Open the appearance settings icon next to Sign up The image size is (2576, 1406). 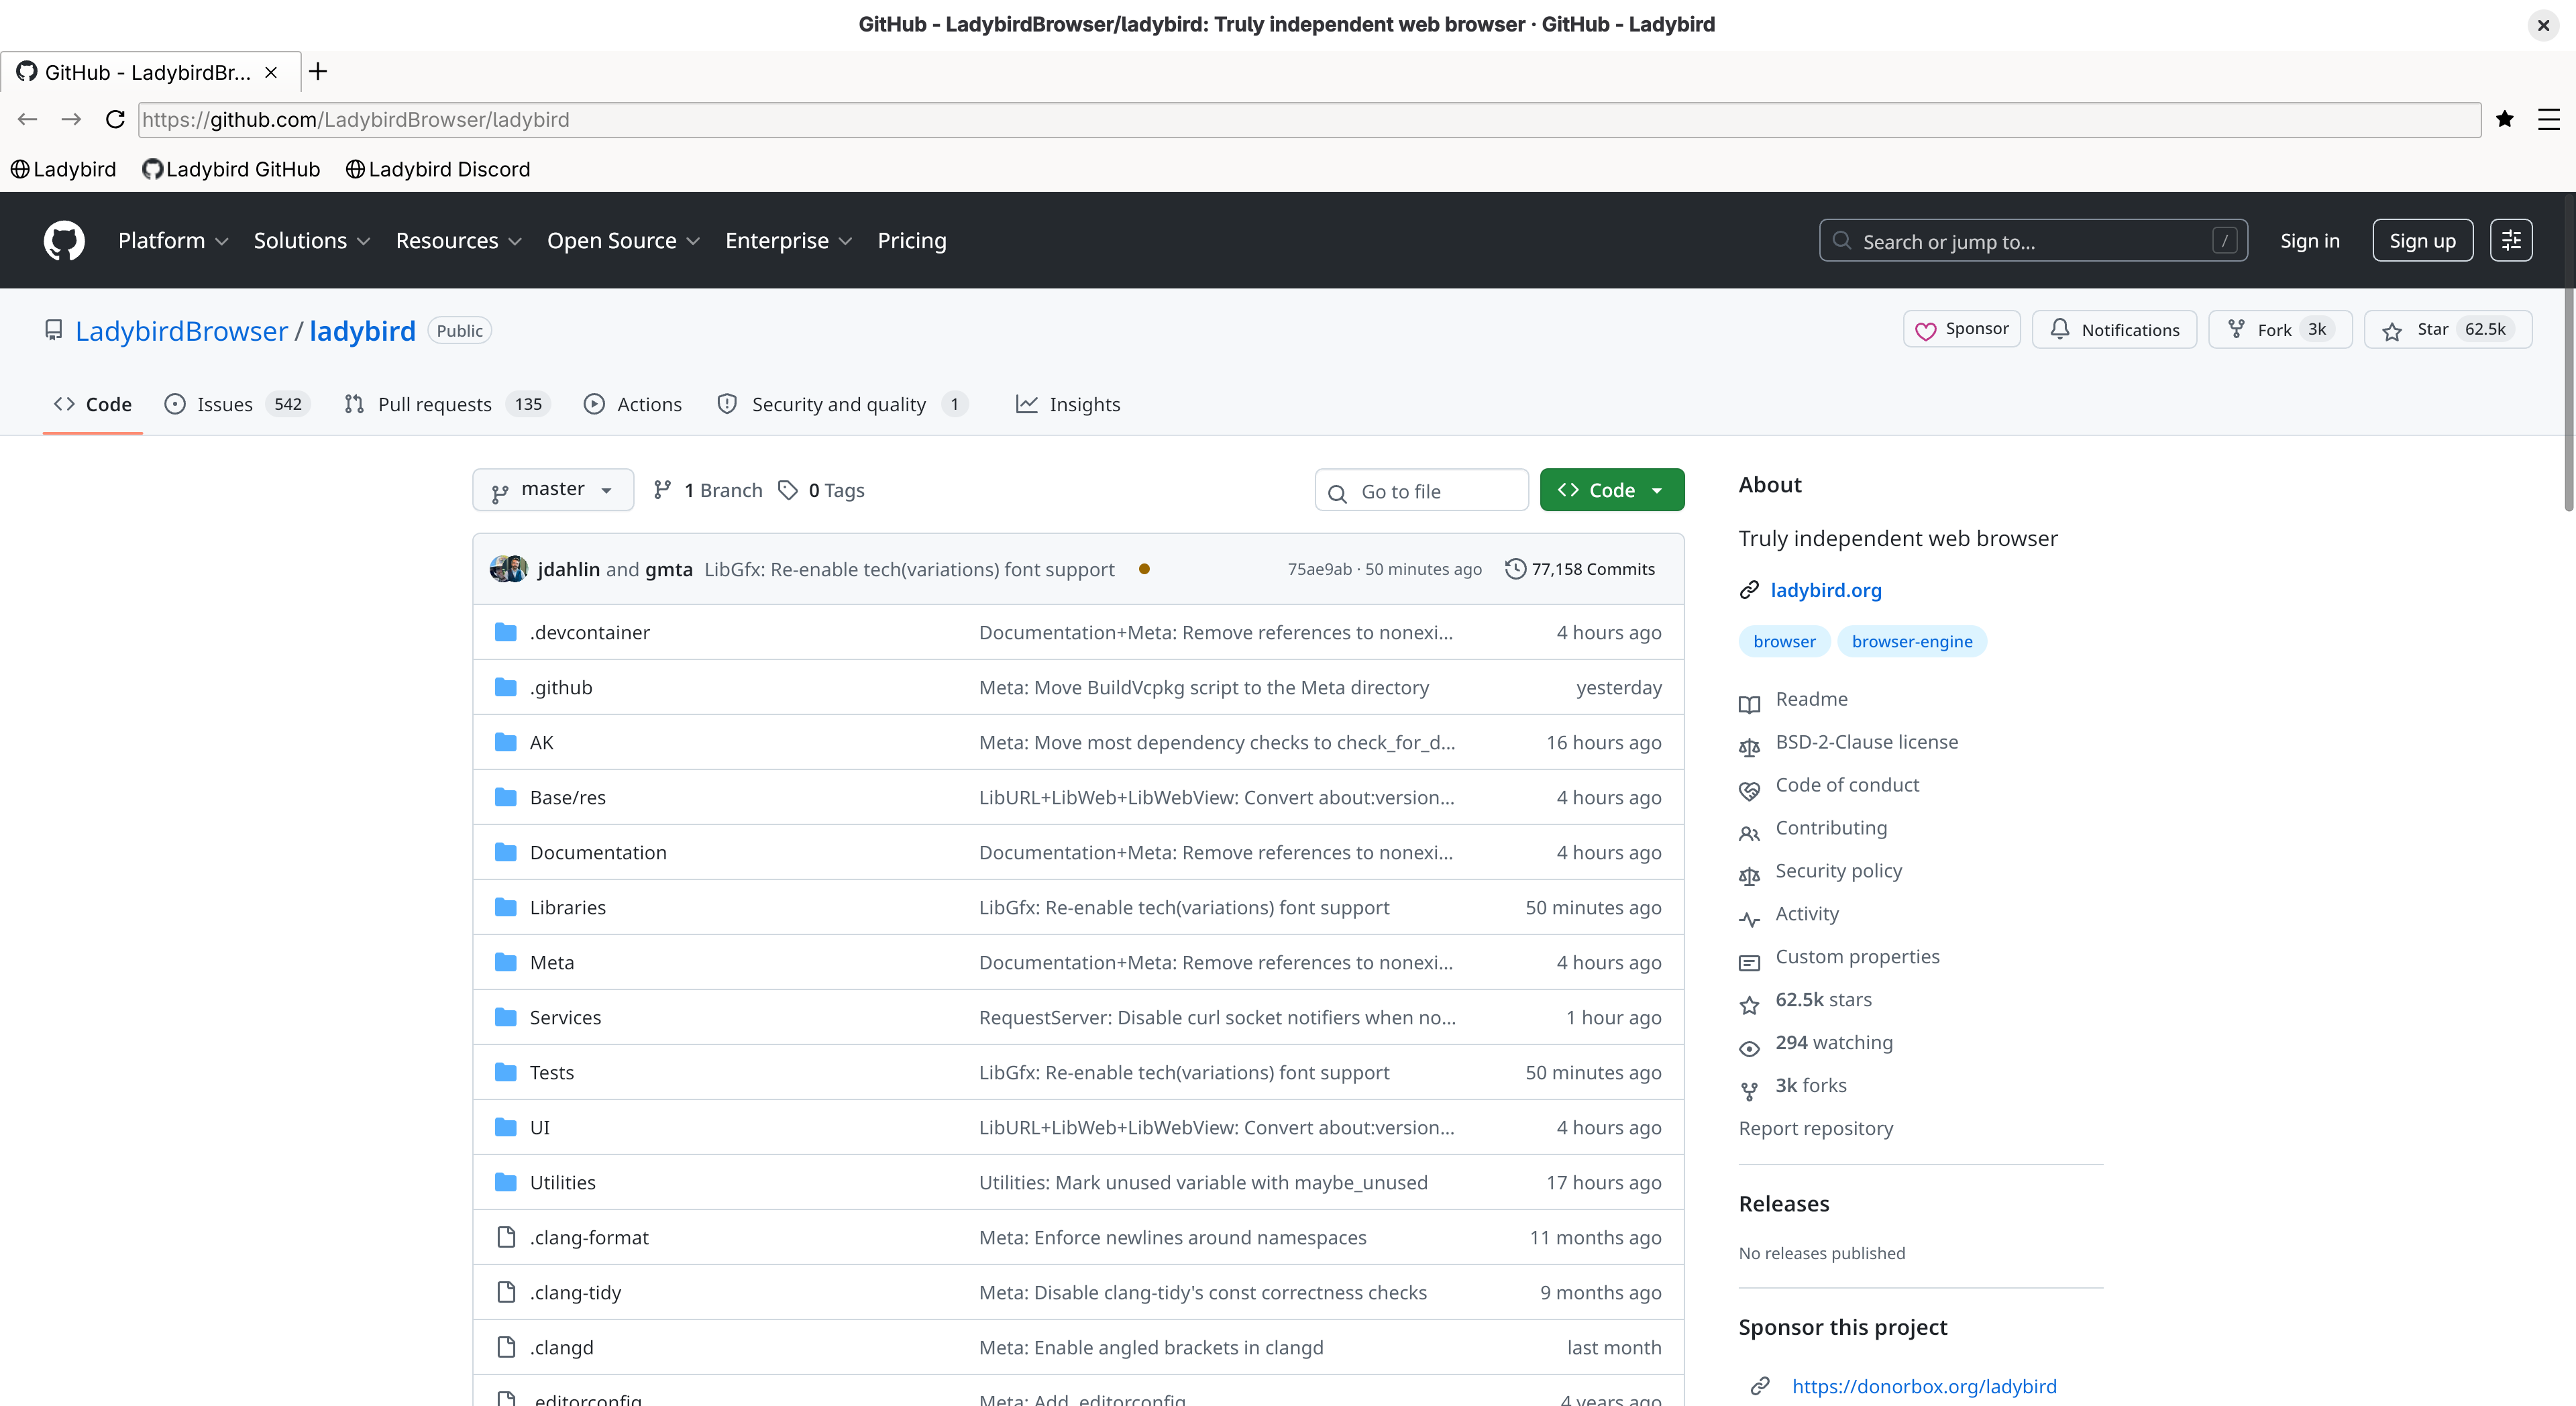2511,240
